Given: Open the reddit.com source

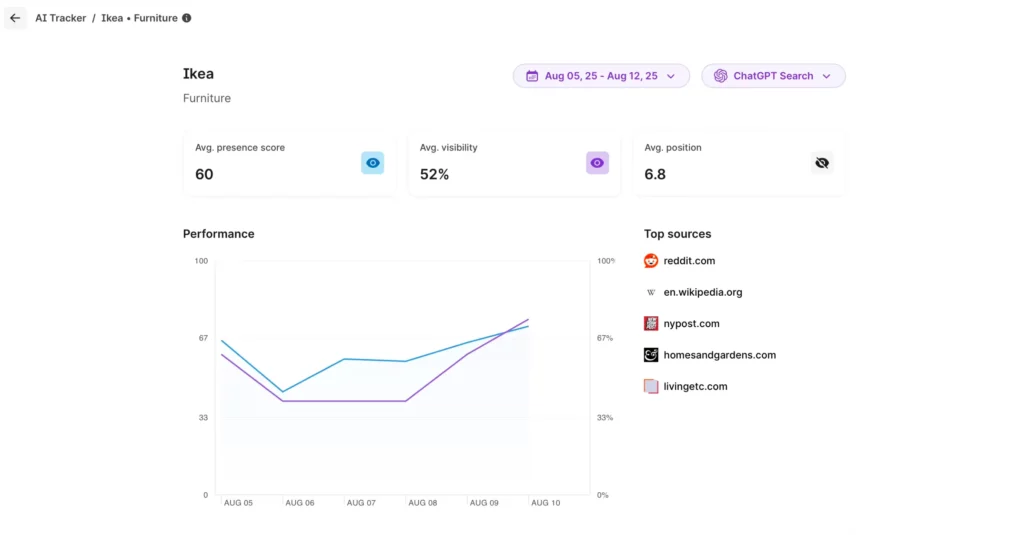Looking at the screenshot, I should (x=689, y=261).
